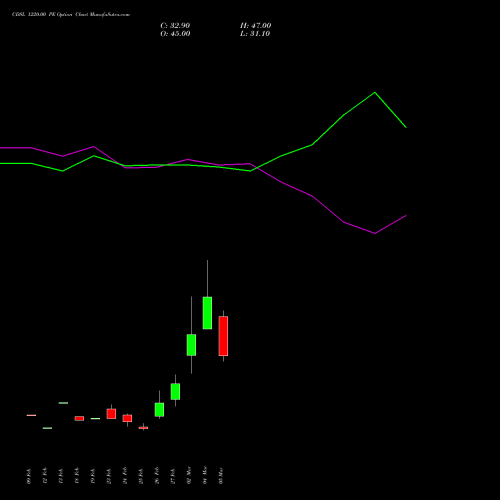Select the high value 'H: 47.00'
The height and width of the screenshot is (500, 500).
[255, 26]
